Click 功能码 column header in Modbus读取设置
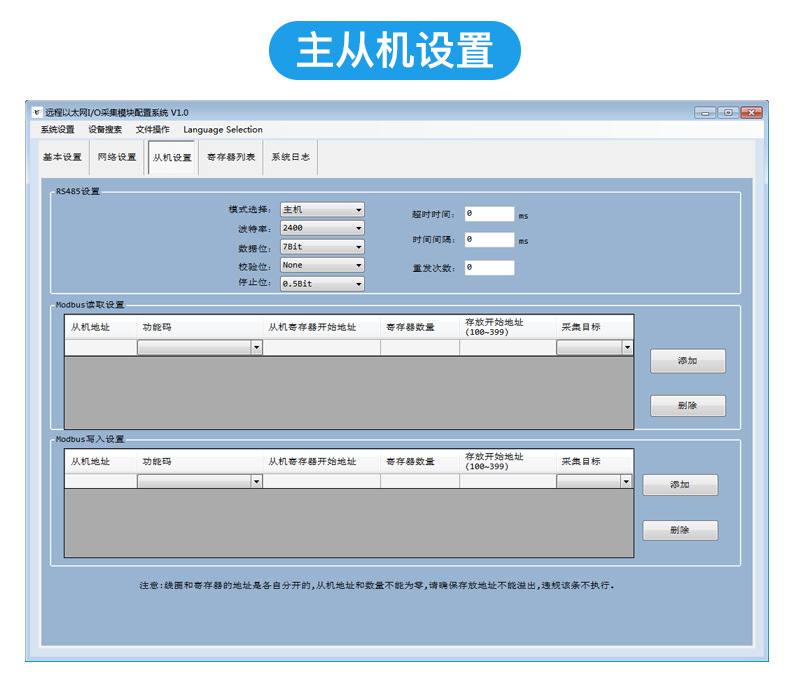 click(200, 327)
